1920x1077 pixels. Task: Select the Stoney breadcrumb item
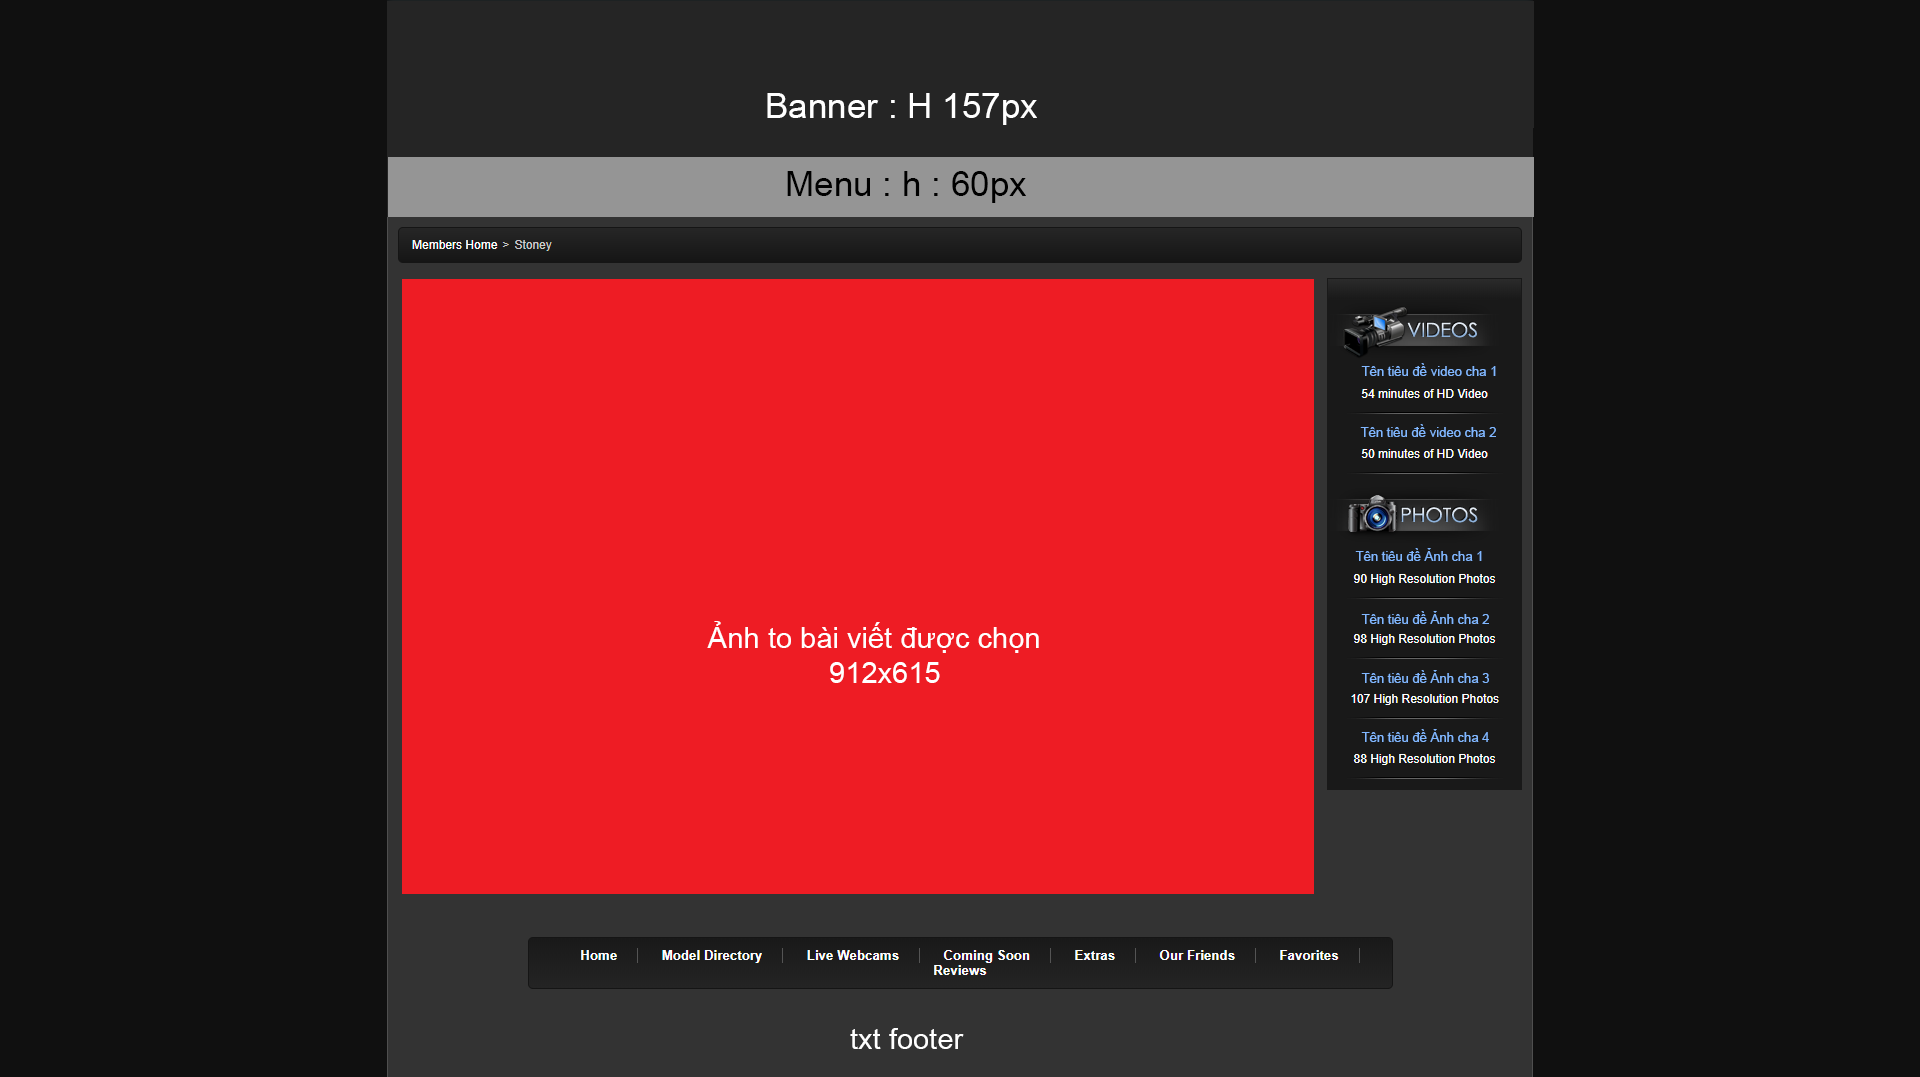(x=533, y=245)
